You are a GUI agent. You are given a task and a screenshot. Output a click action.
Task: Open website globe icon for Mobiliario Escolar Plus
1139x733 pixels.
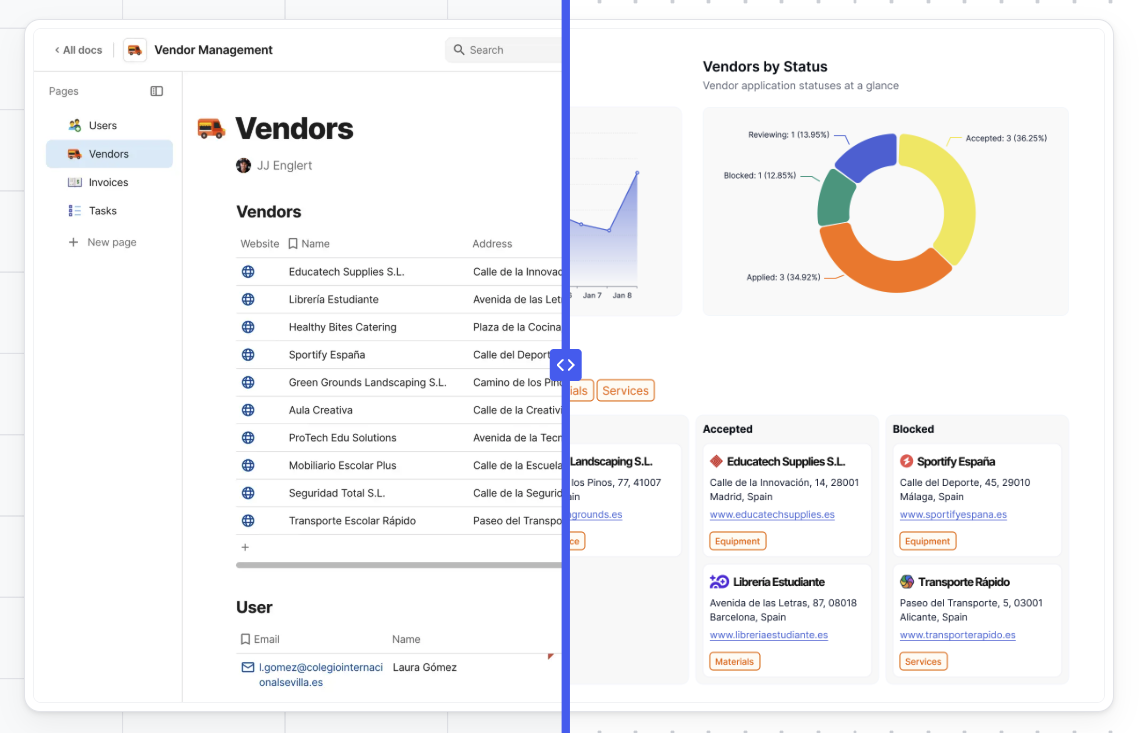click(248, 465)
